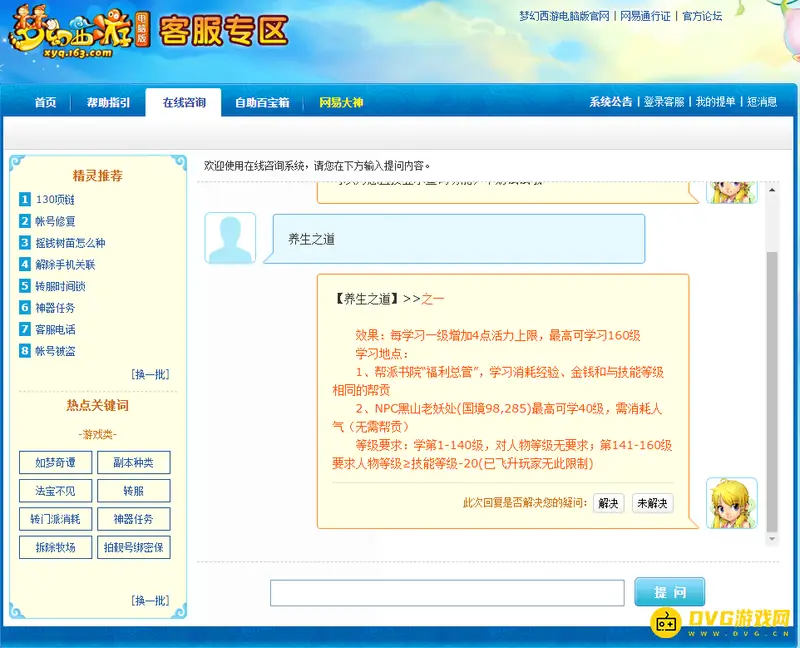The width and height of the screenshot is (800, 648).
Task: Select the 130项链 recommendation
Action: [x=55, y=200]
